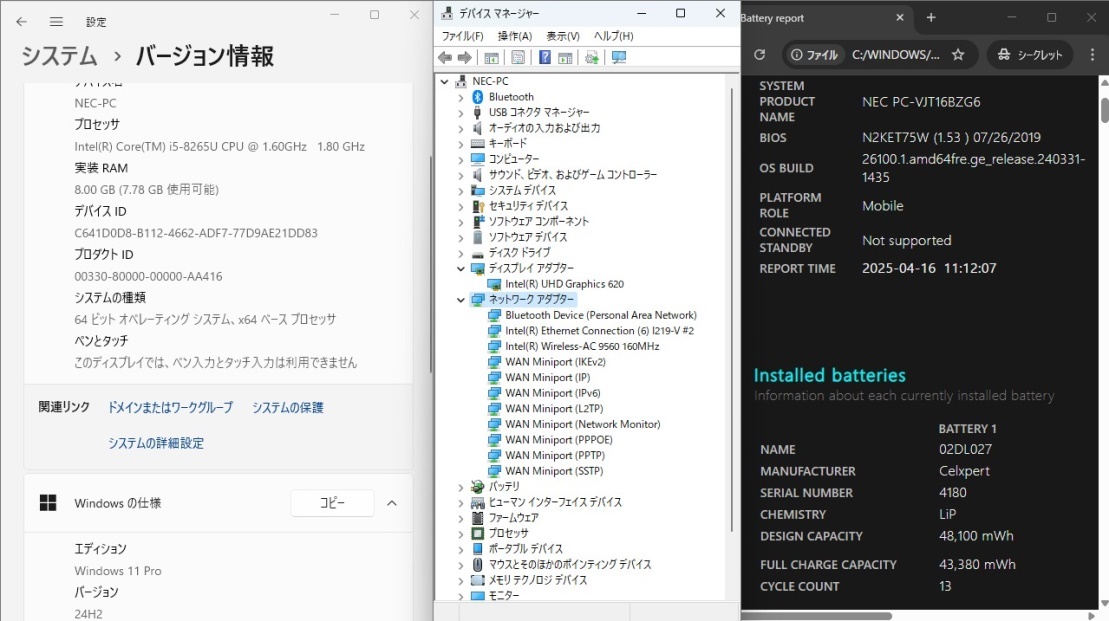Viewport: 1109px width, 621px height.
Task: Click the Scan for hardware changes toolbar icon
Action: click(x=617, y=57)
